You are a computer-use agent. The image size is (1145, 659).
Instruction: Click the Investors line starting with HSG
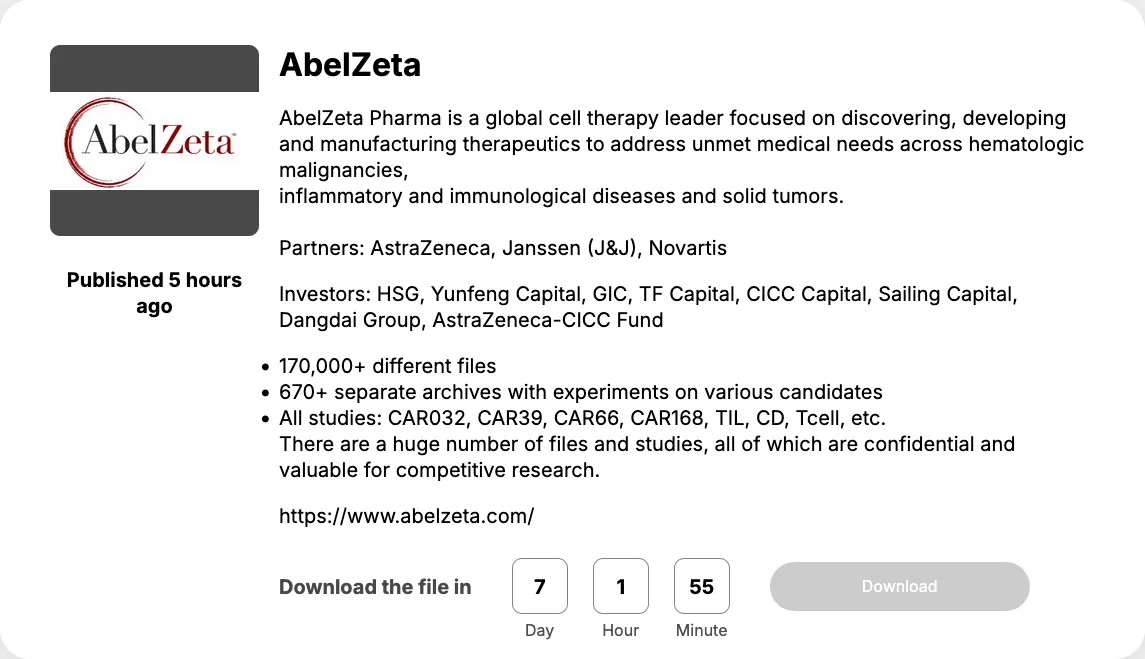pyautogui.click(x=646, y=295)
